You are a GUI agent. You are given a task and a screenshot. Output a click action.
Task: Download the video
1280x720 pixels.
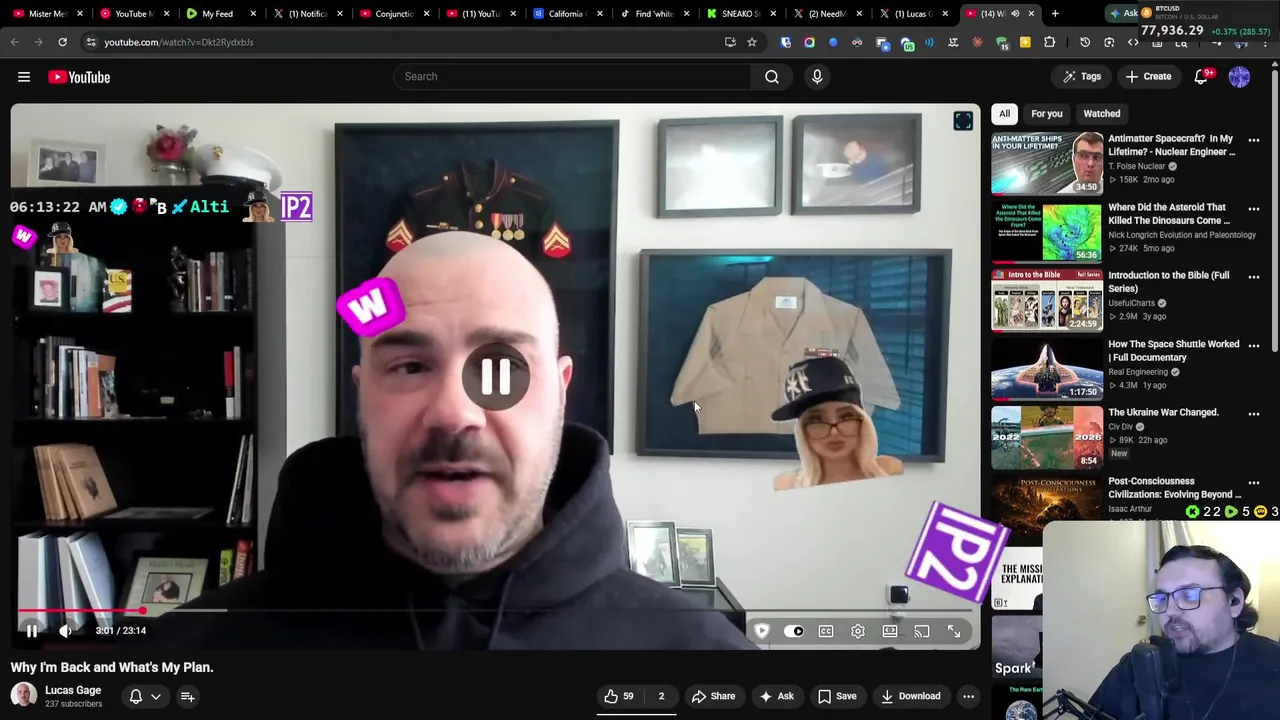910,696
